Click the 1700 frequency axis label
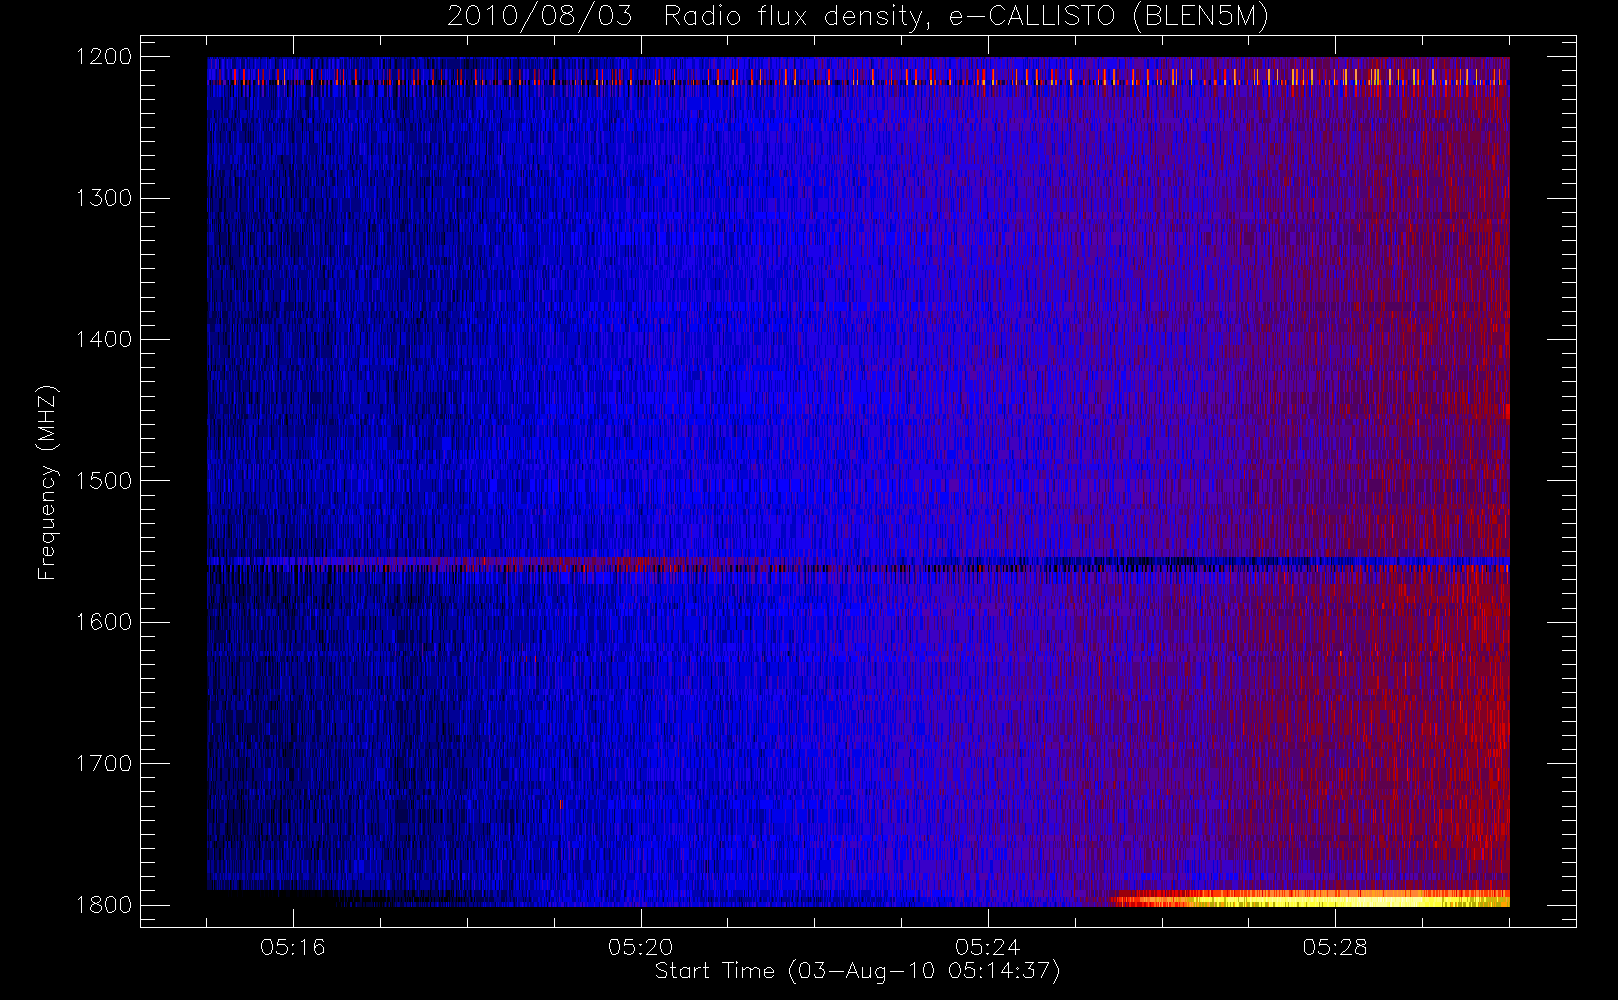The image size is (1618, 1000). (104, 763)
